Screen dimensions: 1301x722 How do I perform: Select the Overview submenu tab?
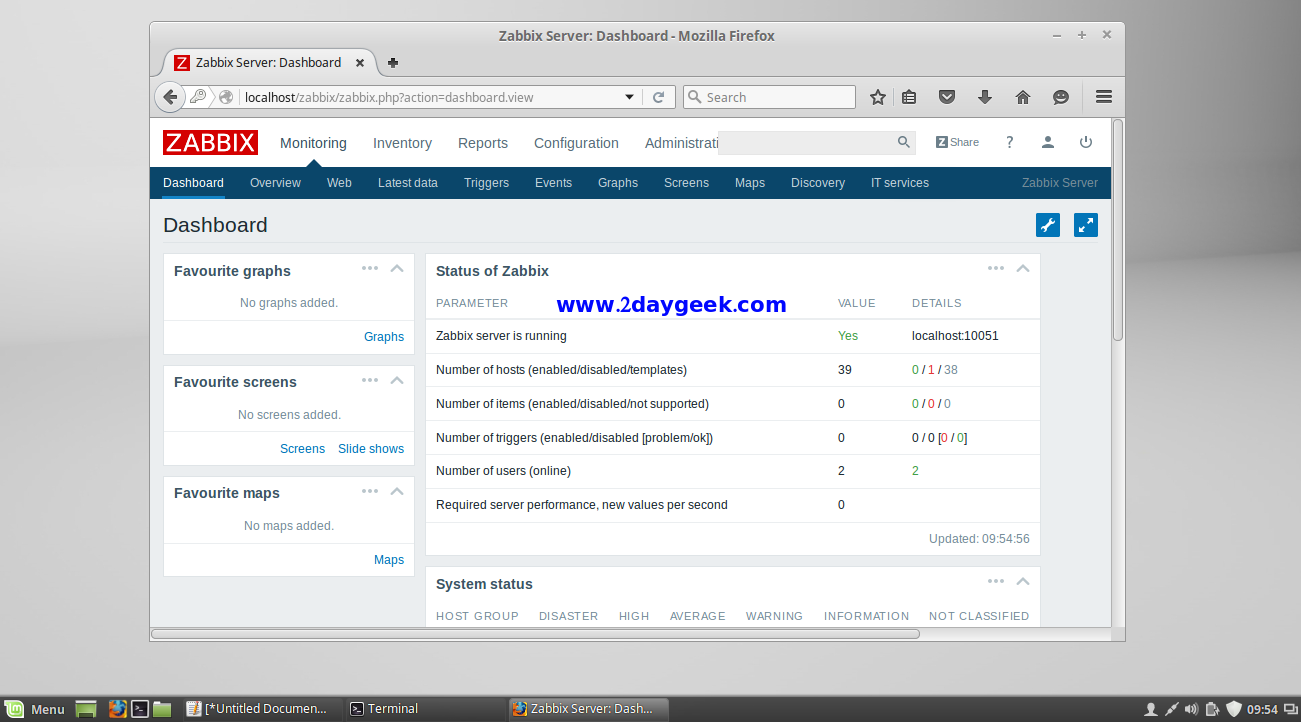275,183
